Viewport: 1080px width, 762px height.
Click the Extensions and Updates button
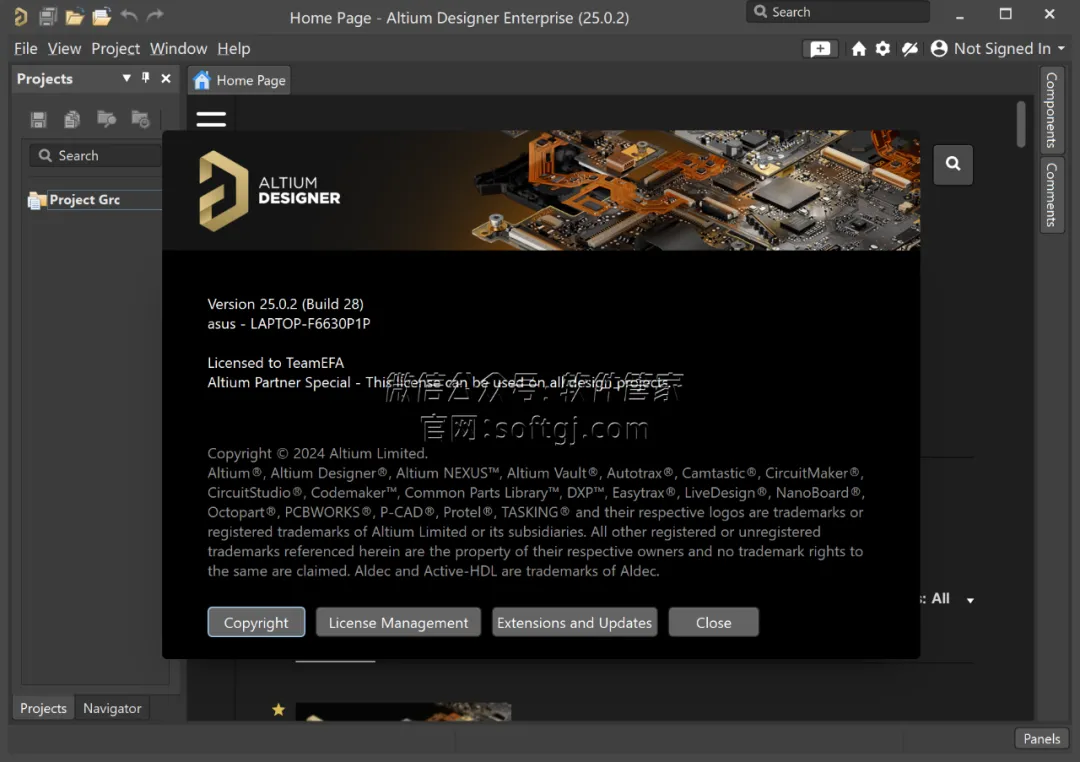point(574,623)
